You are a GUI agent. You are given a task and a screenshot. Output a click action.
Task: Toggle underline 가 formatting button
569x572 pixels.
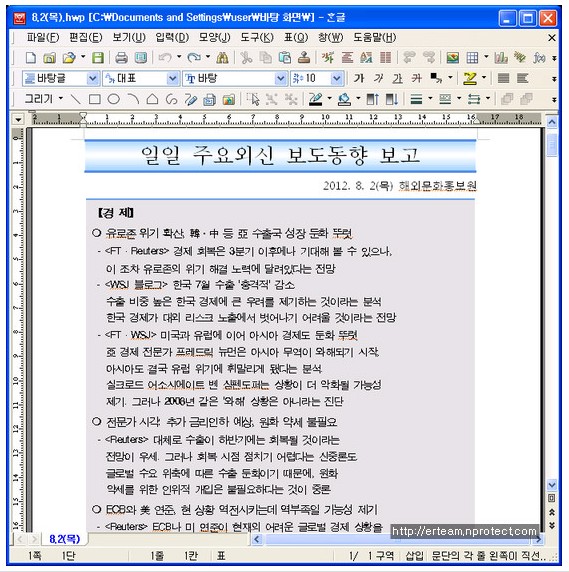[x=397, y=78]
